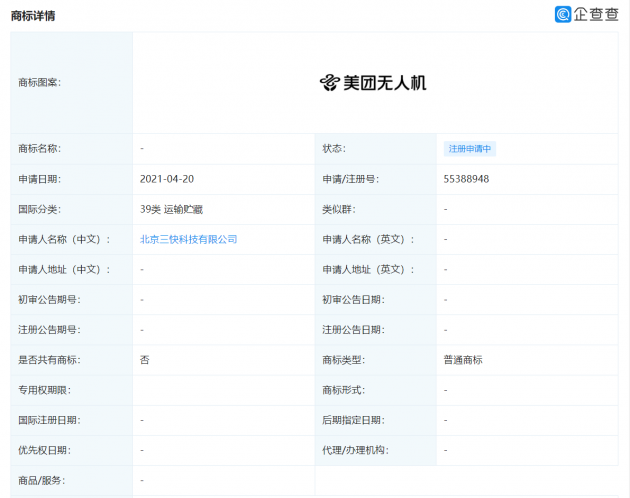The image size is (630, 498).
Task: Click the 注册申请中 status tag
Action: click(470, 149)
